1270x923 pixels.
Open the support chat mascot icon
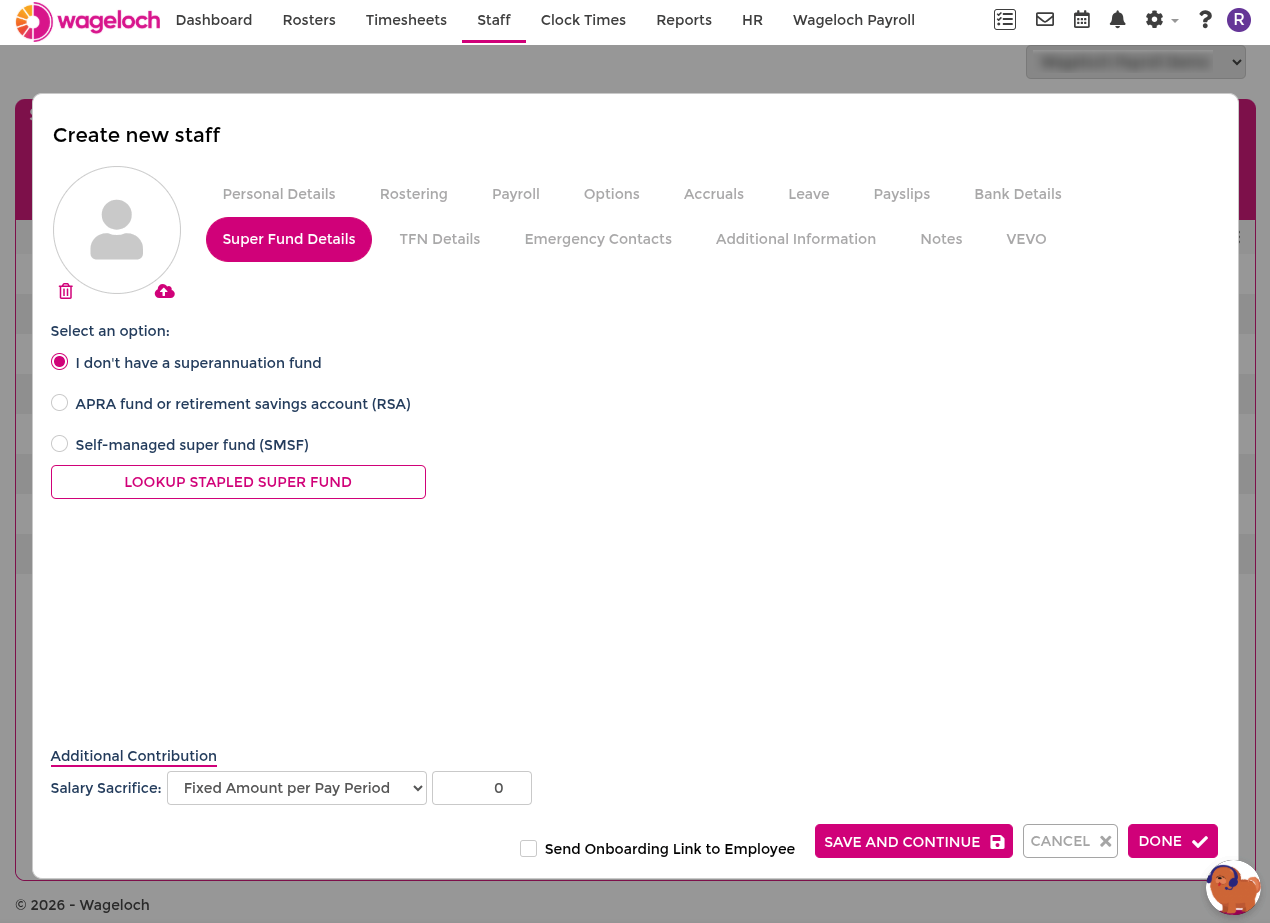[x=1234, y=888]
